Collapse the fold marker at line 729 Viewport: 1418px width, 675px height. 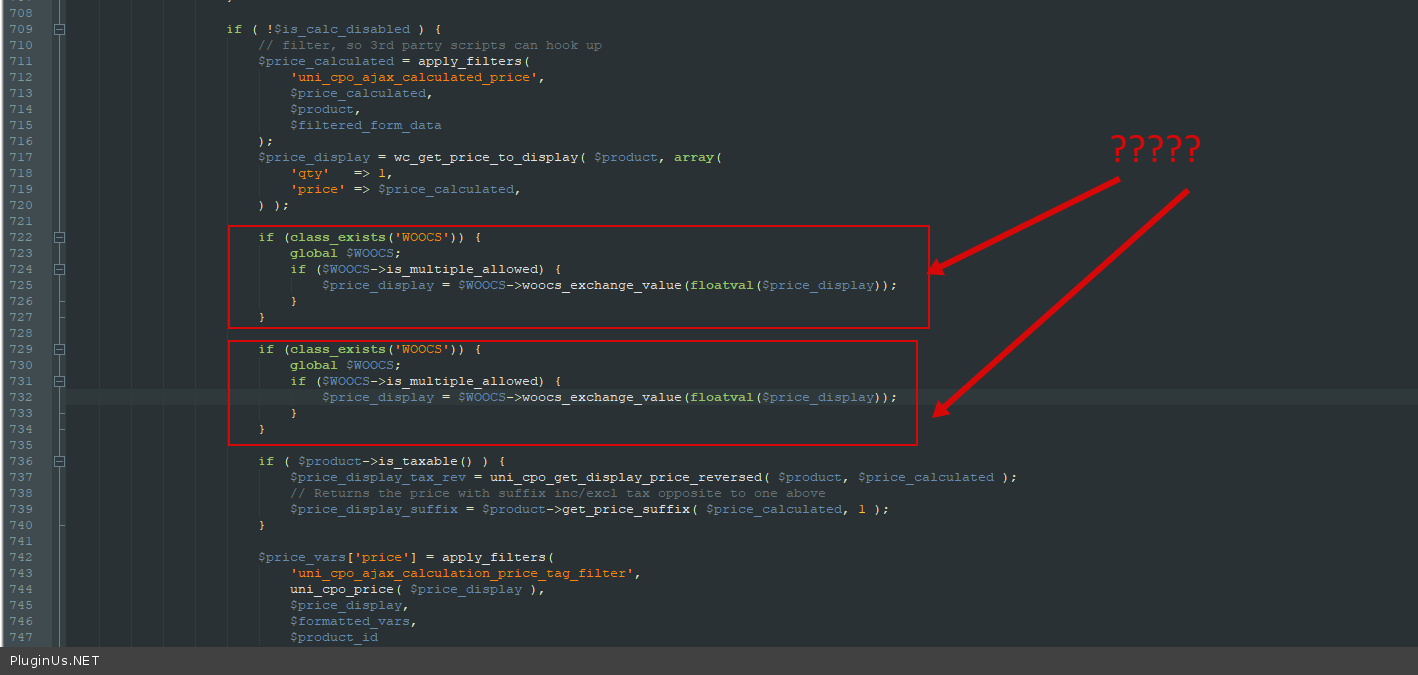point(59,349)
